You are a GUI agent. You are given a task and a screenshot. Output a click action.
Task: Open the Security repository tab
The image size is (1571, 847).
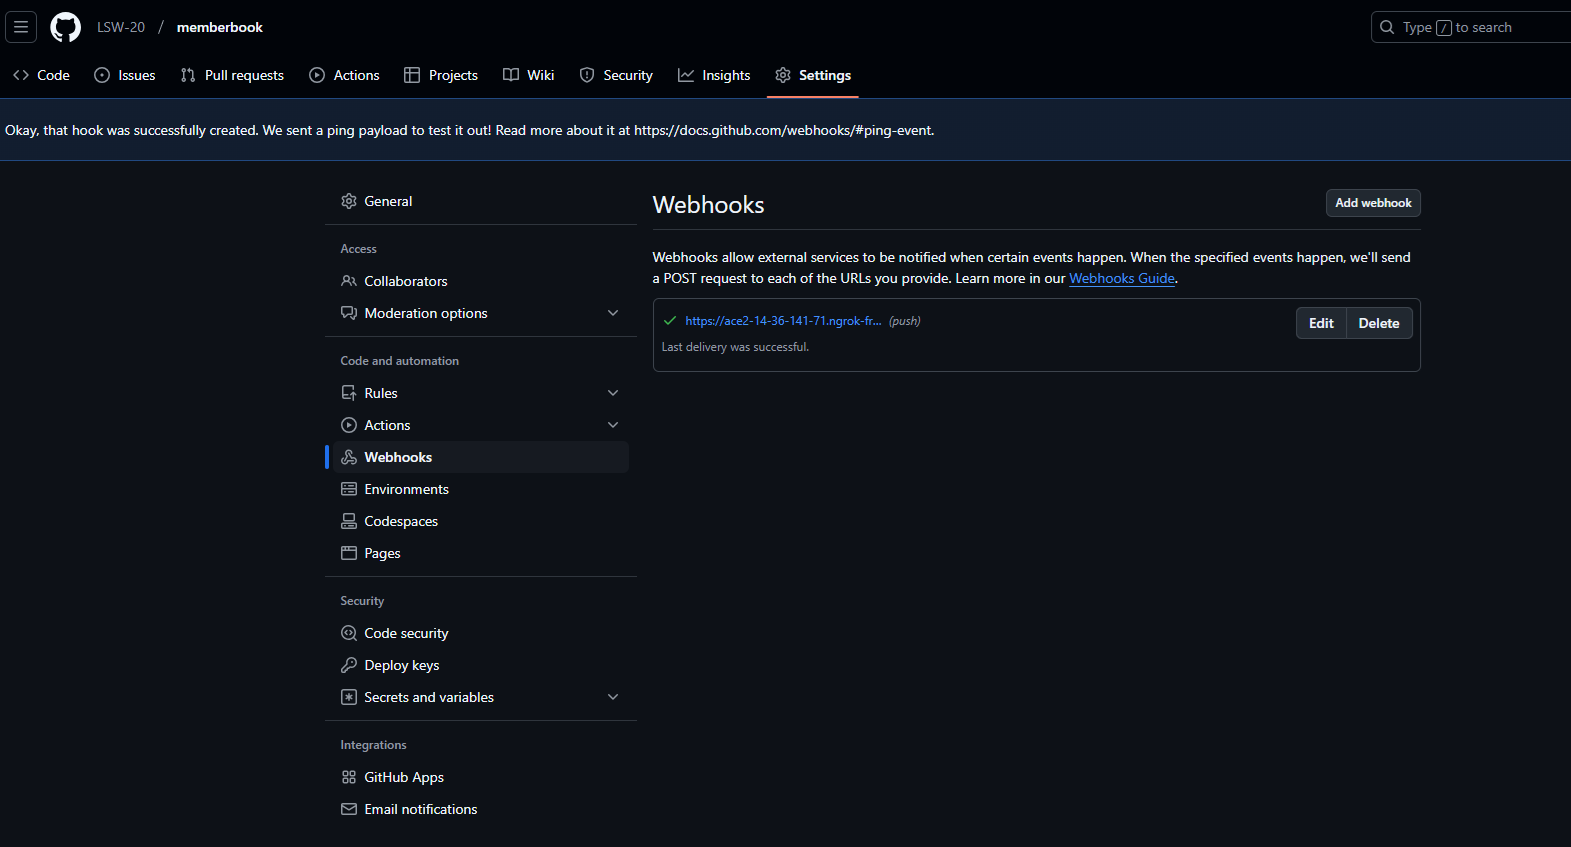pos(616,75)
